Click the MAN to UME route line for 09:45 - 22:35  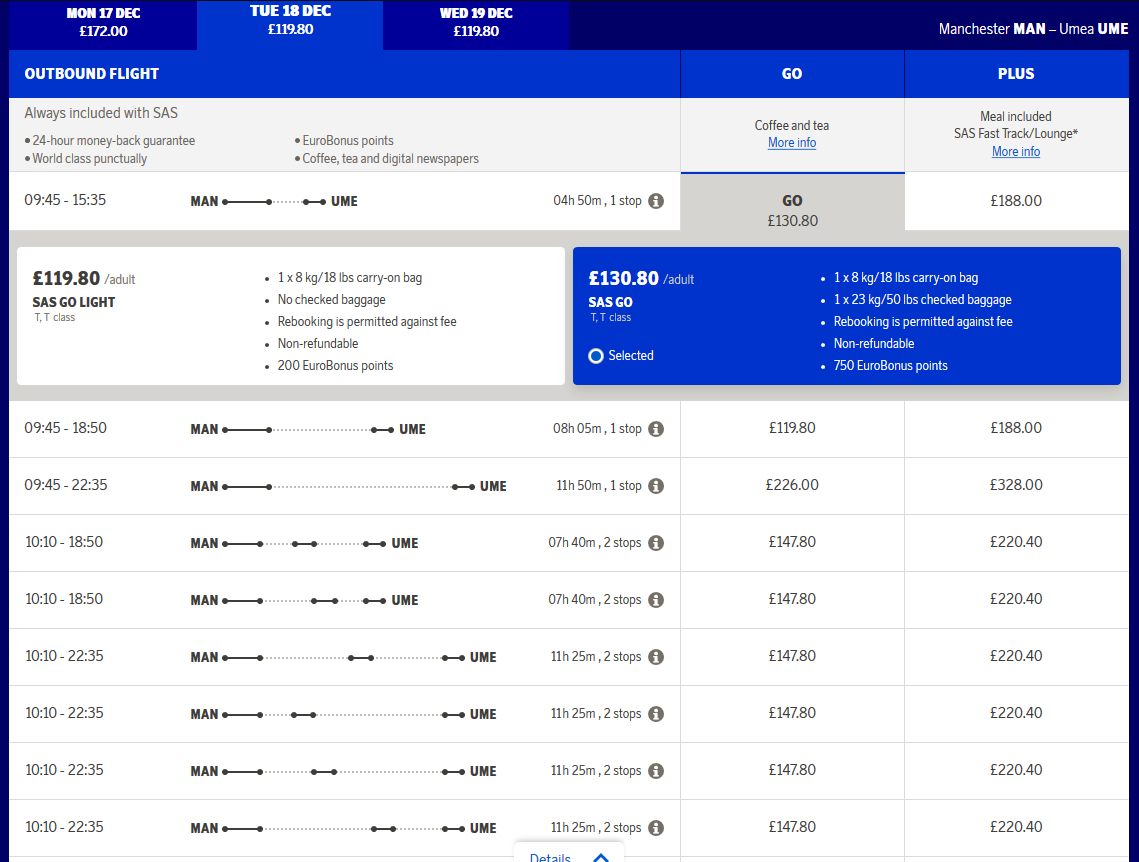click(x=349, y=487)
